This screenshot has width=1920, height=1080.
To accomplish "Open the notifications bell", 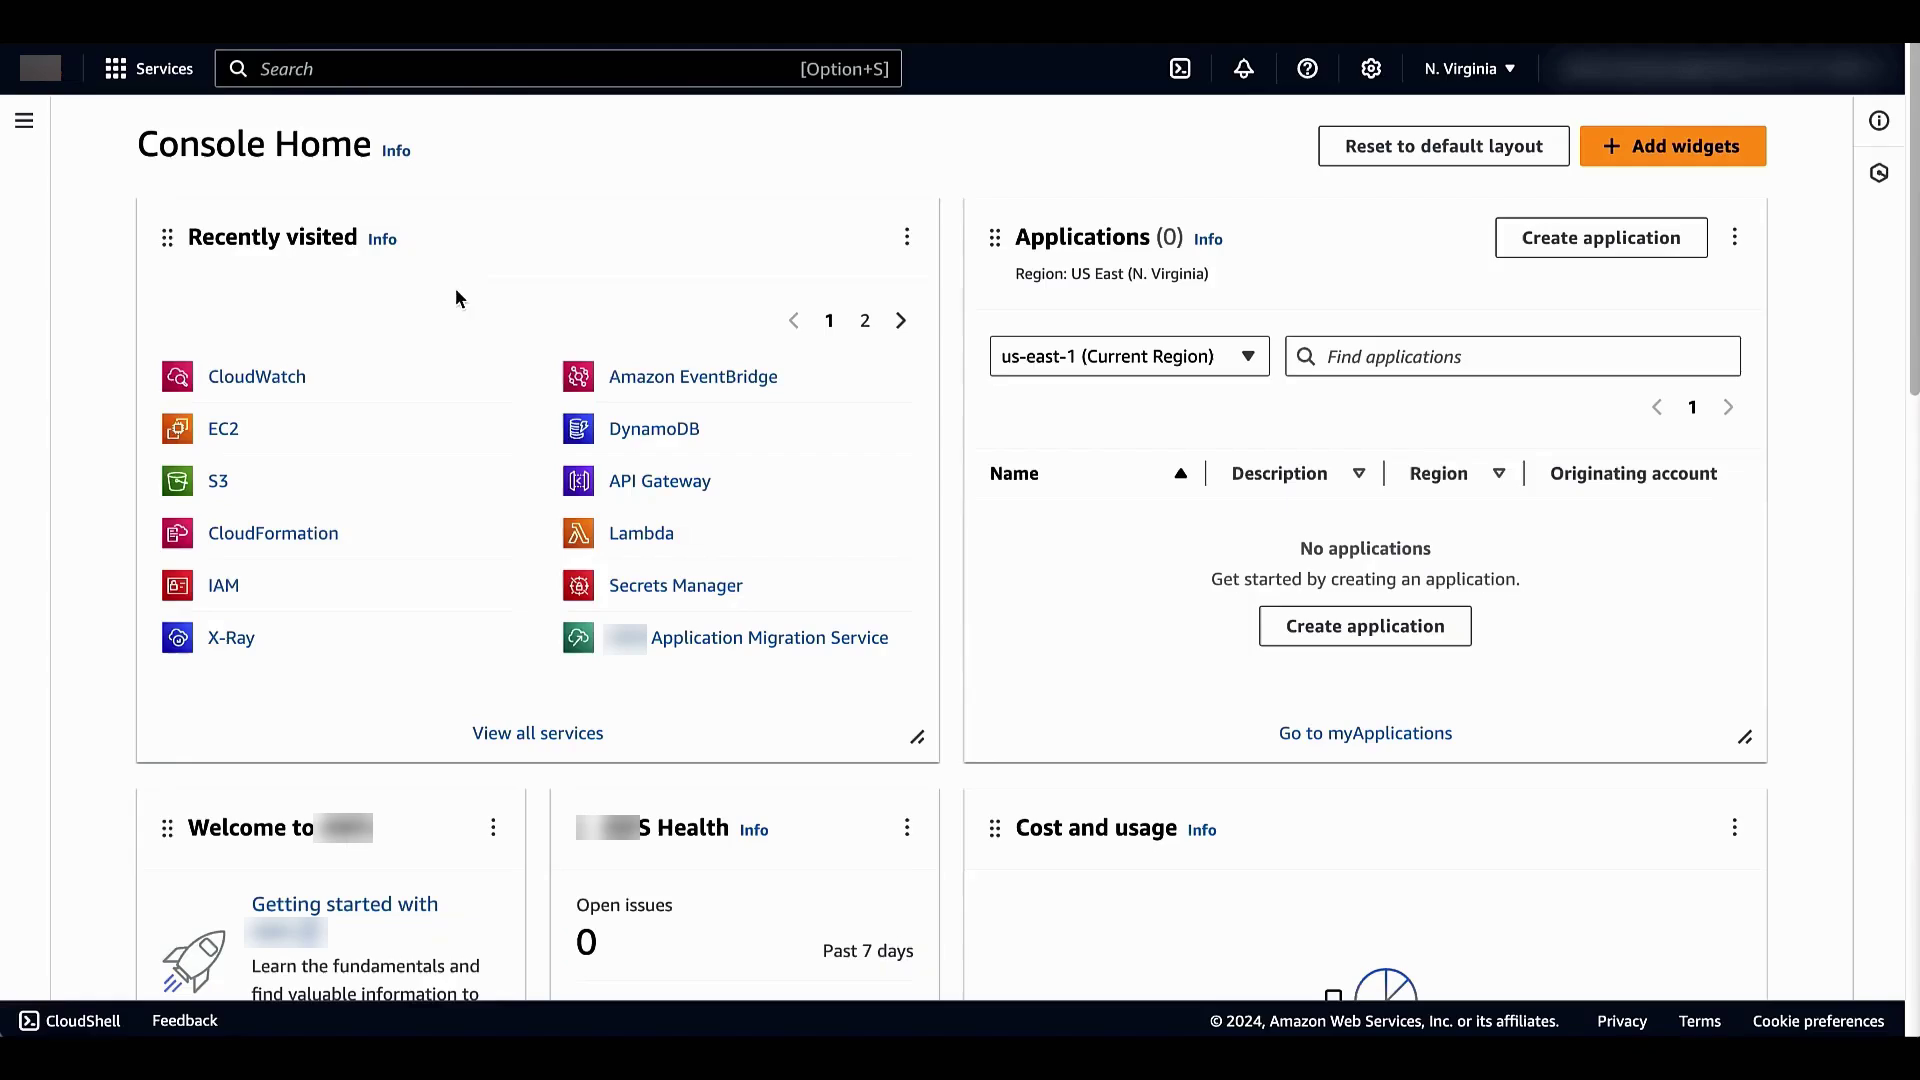I will pyautogui.click(x=1243, y=69).
